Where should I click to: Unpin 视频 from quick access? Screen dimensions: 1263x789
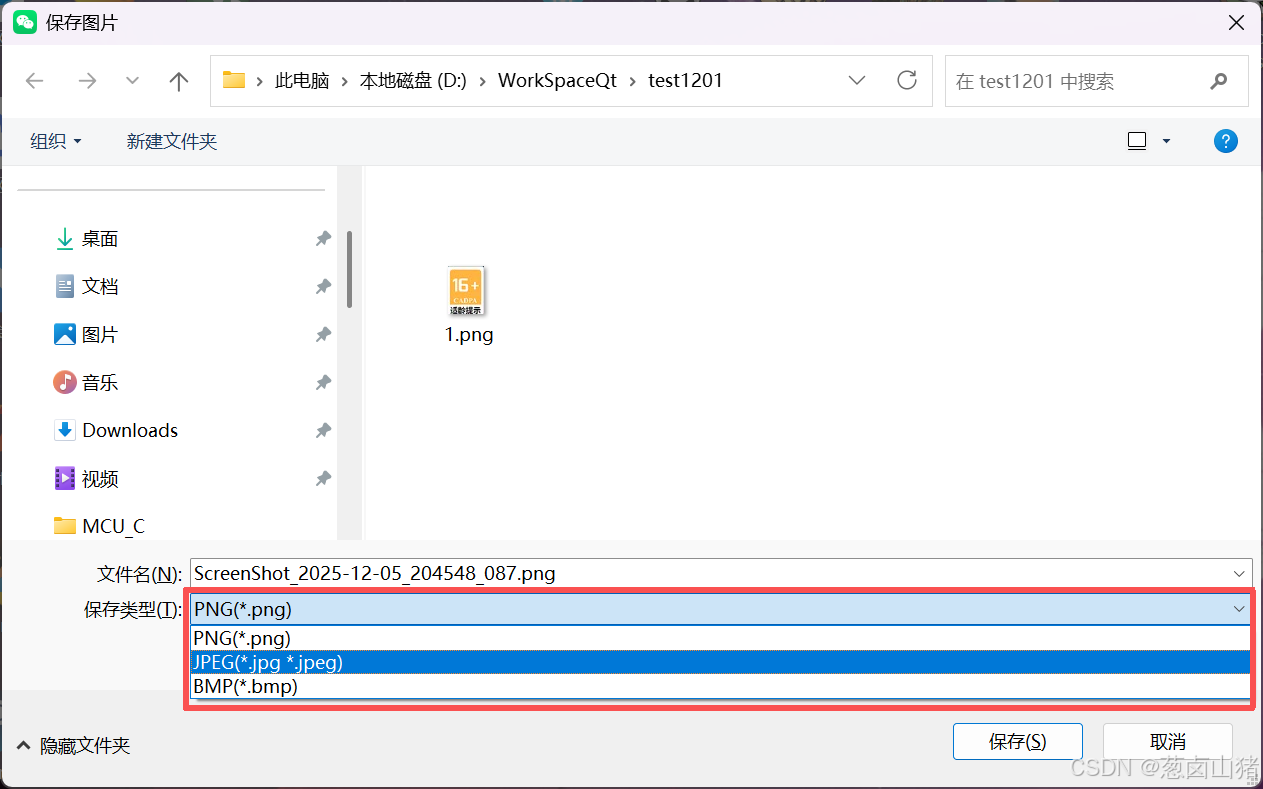pyautogui.click(x=322, y=478)
